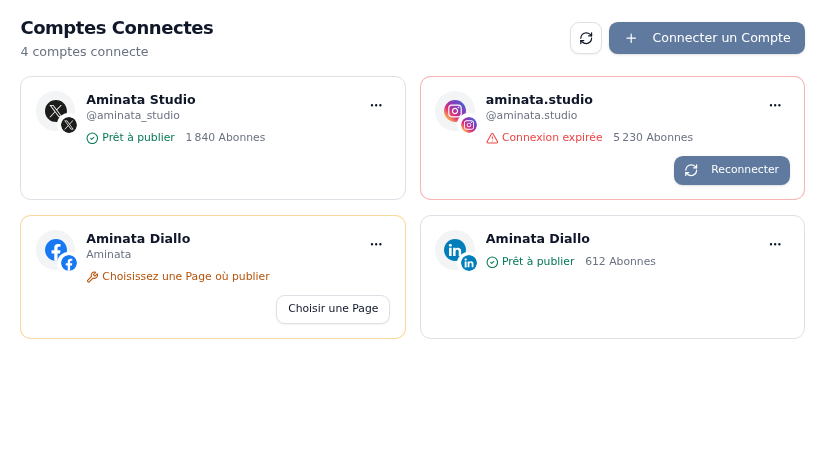Click the green check icon on X account
This screenshot has height=463, width=824.
(x=92, y=138)
